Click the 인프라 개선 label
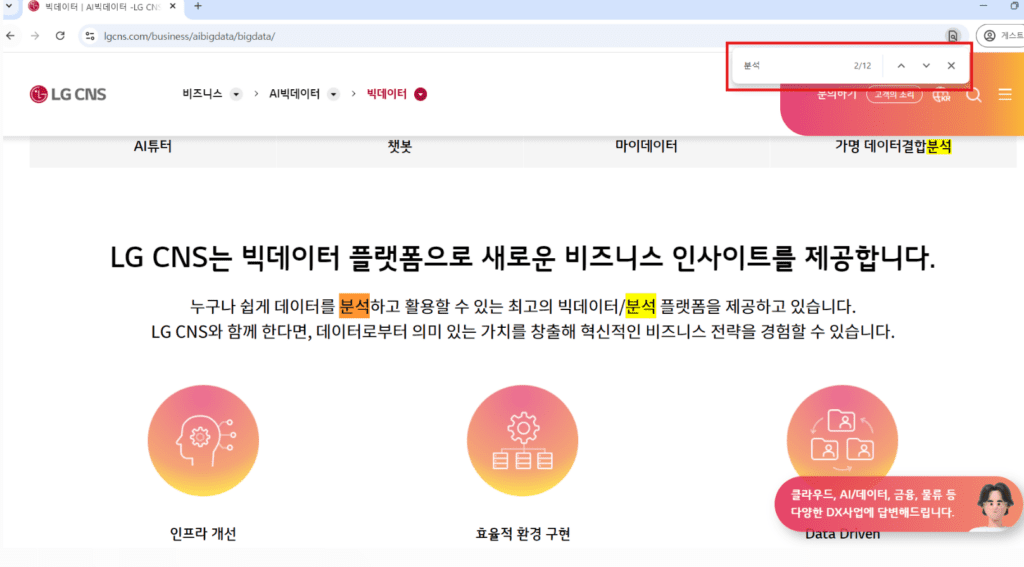Screen dimensions: 1024x567 (203, 534)
